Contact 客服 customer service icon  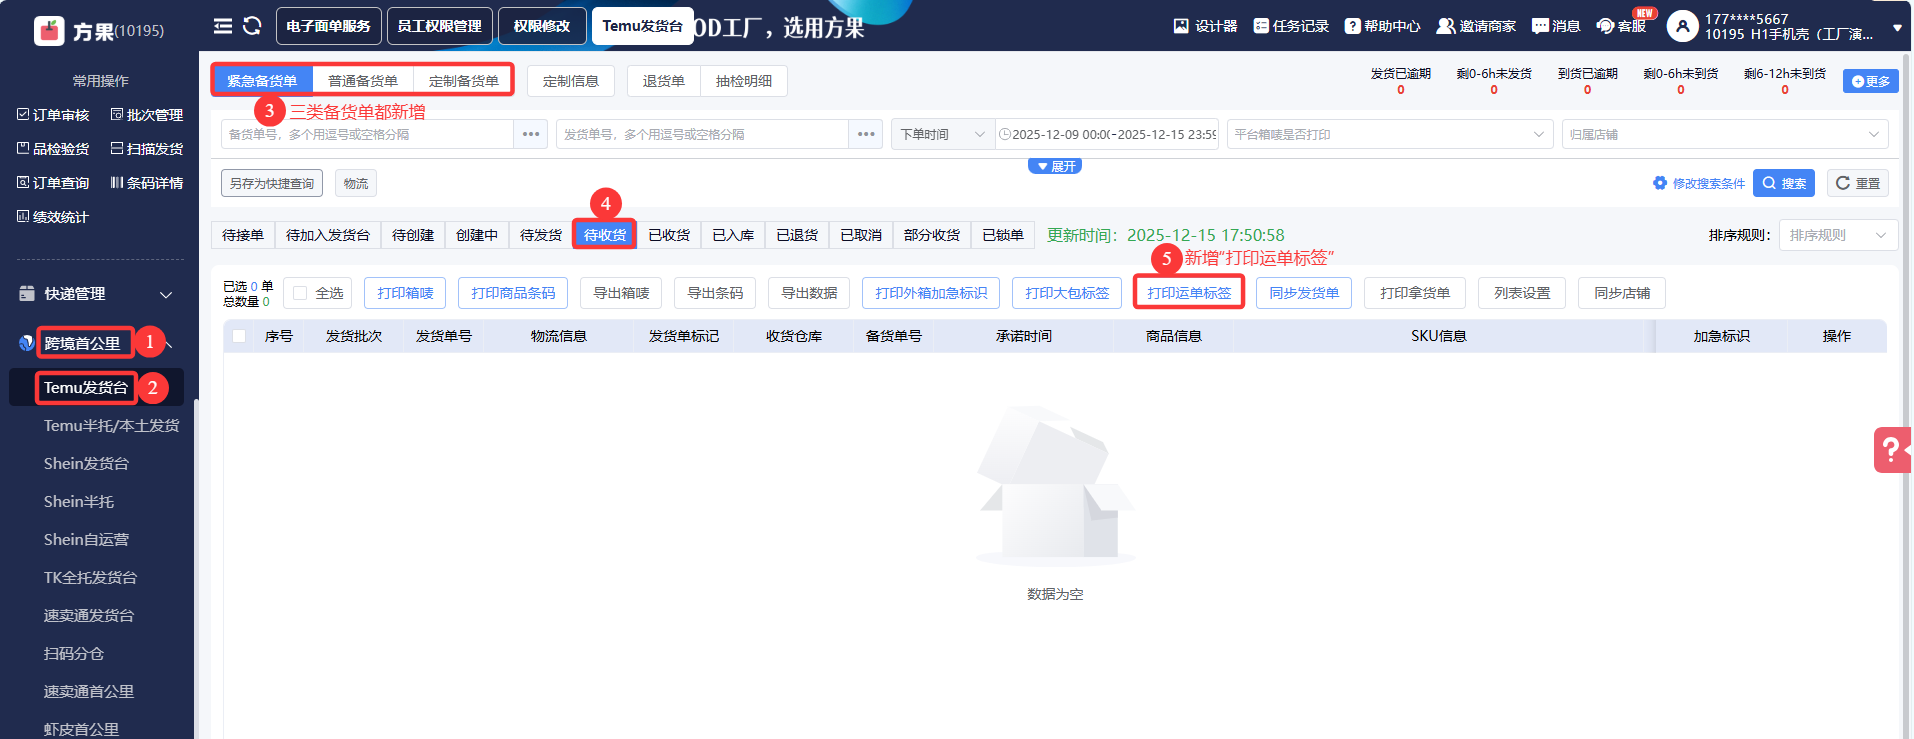[x=1605, y=26]
